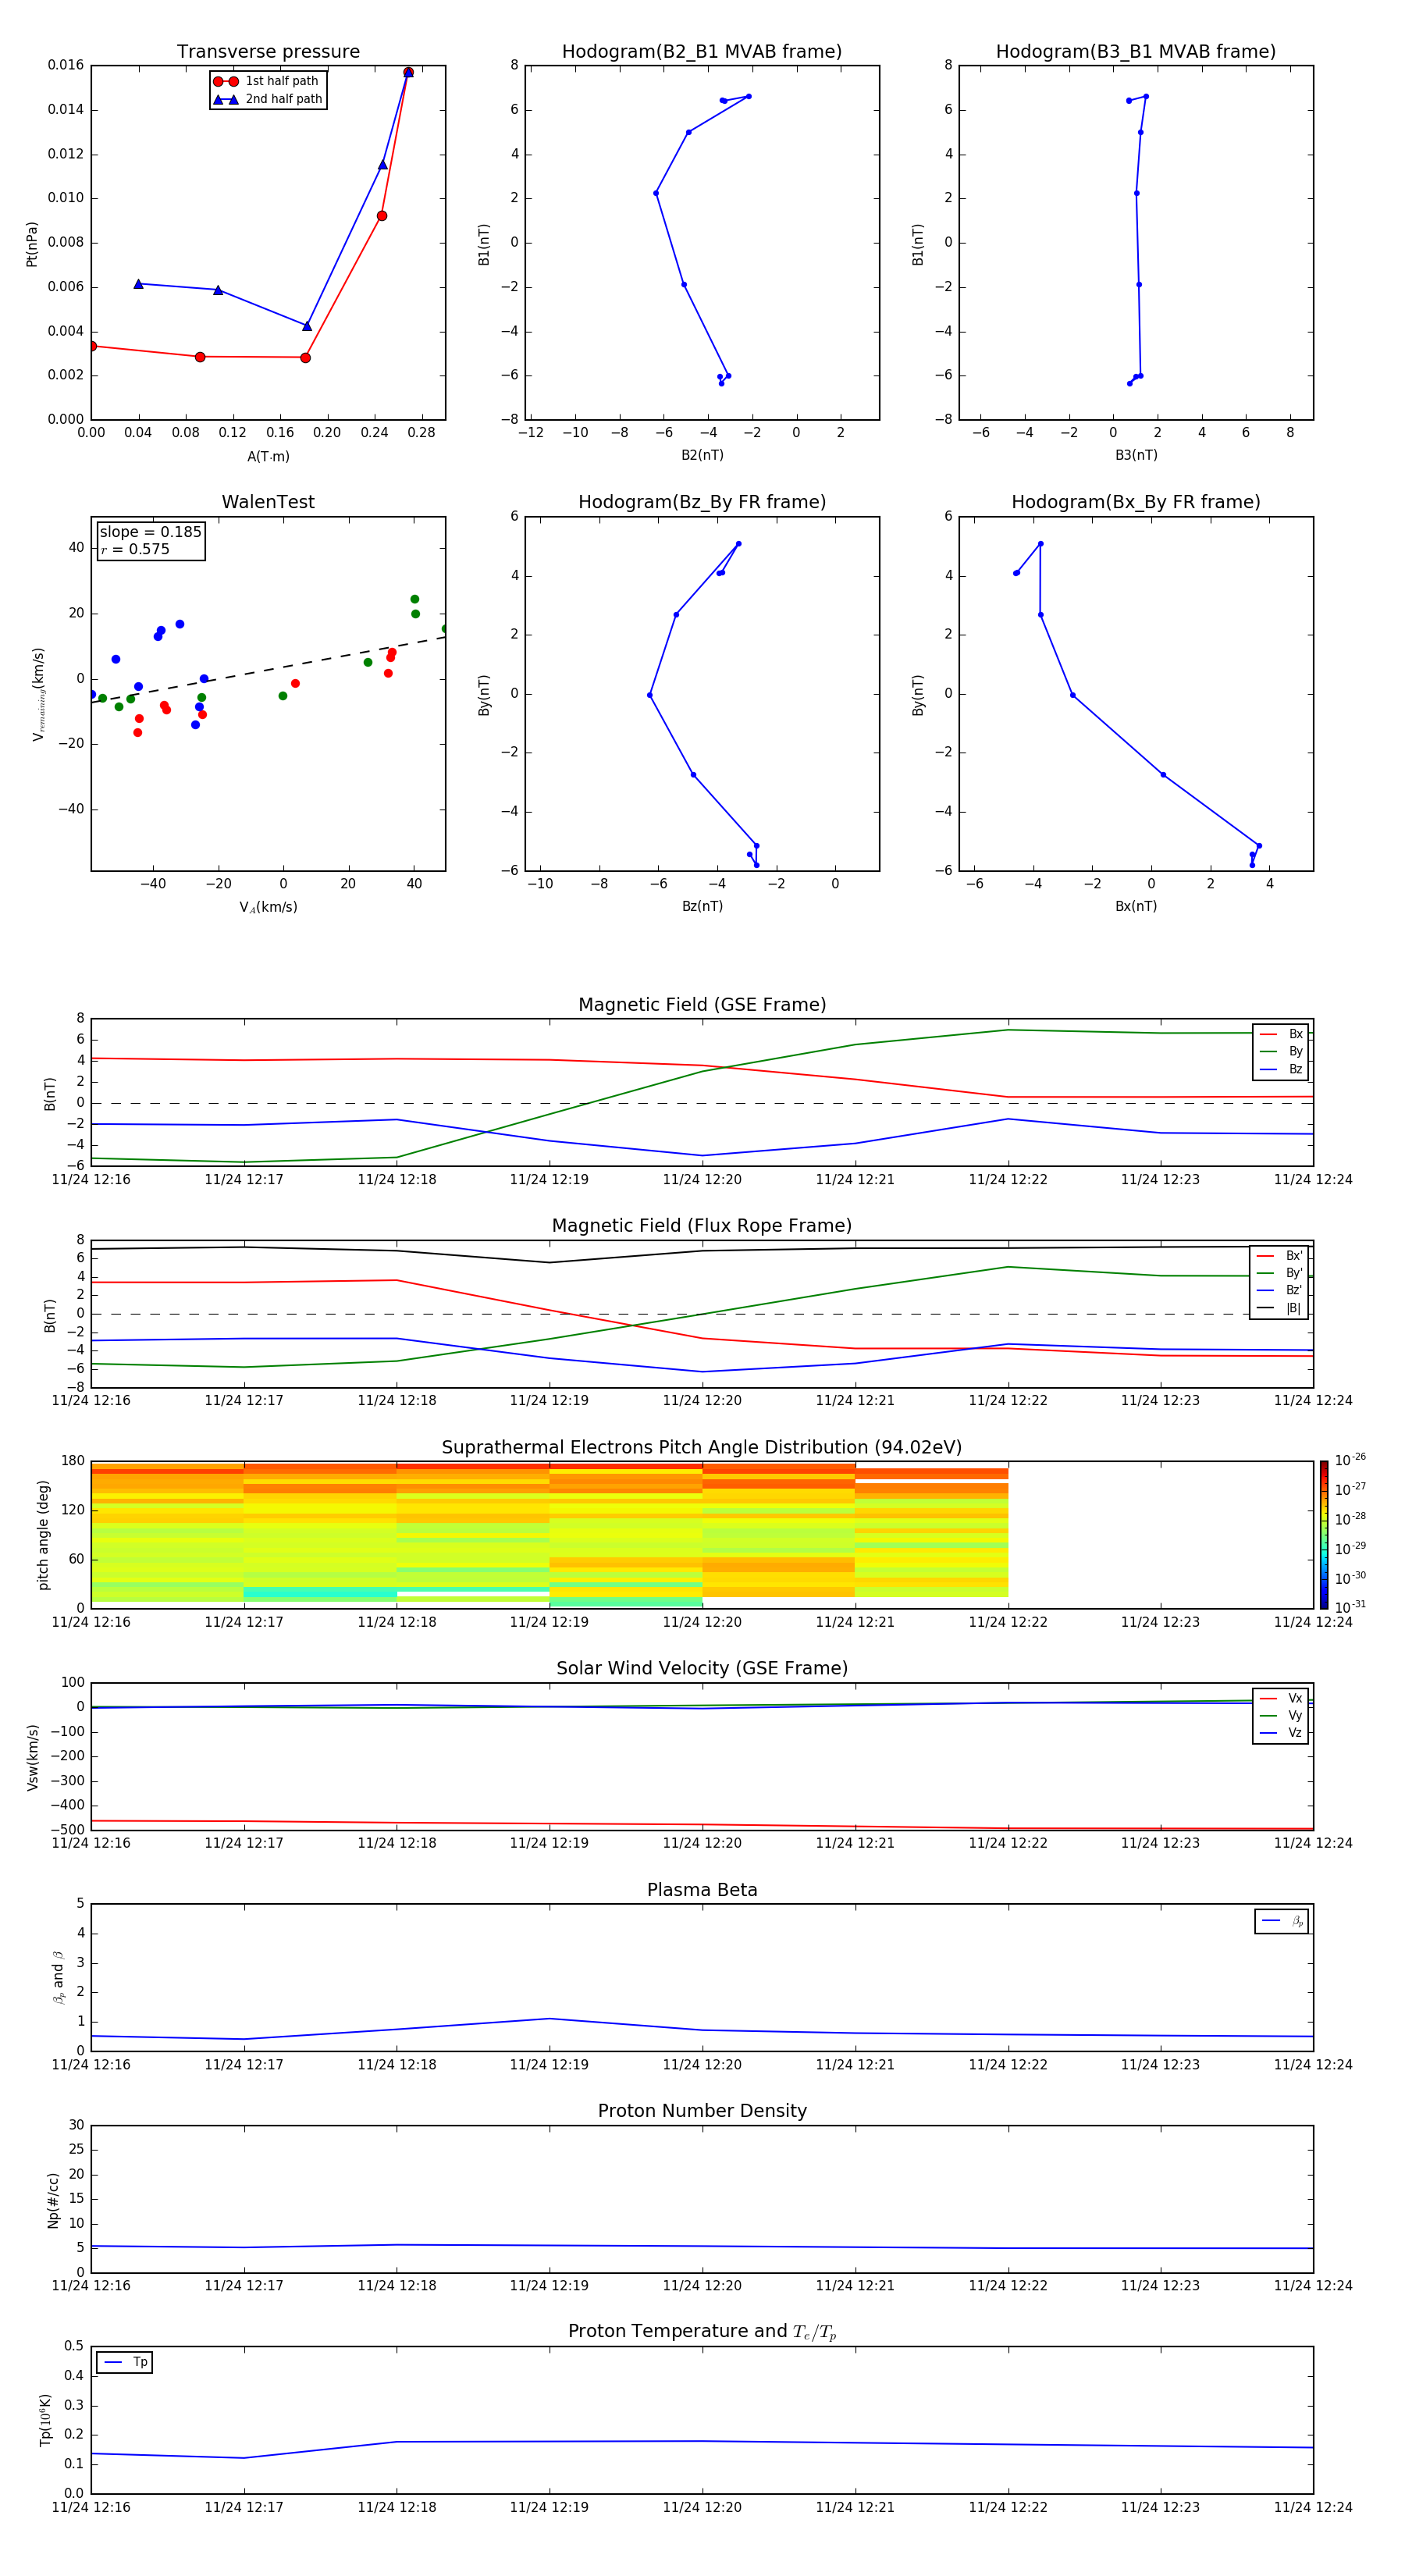The height and width of the screenshot is (2576, 1405).
Task: Select Bx' in the Flux Rope legend
Action: point(1280,1255)
